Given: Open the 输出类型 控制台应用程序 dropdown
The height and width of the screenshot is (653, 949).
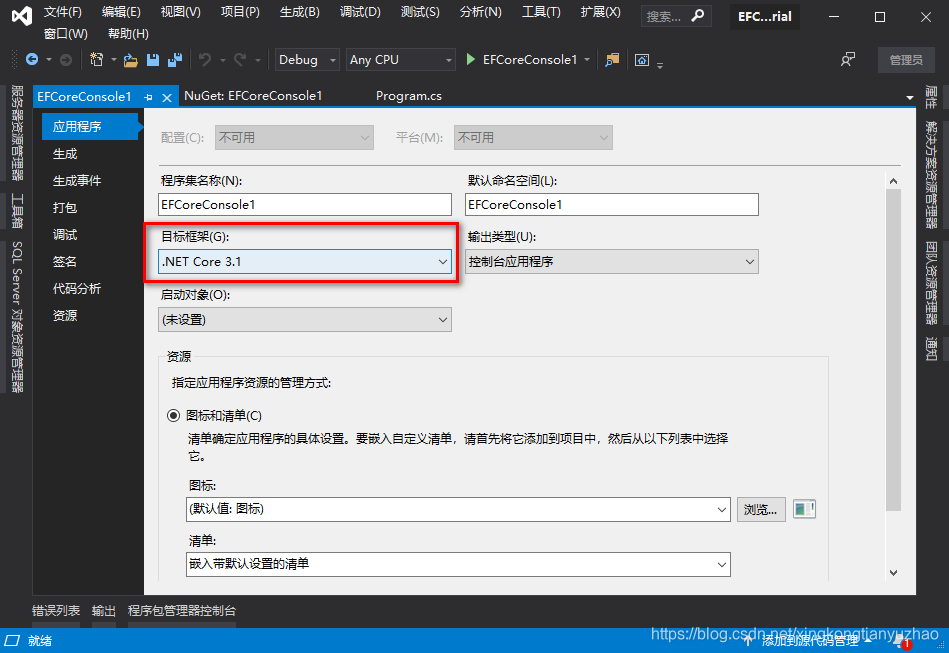Looking at the screenshot, I should coord(611,261).
